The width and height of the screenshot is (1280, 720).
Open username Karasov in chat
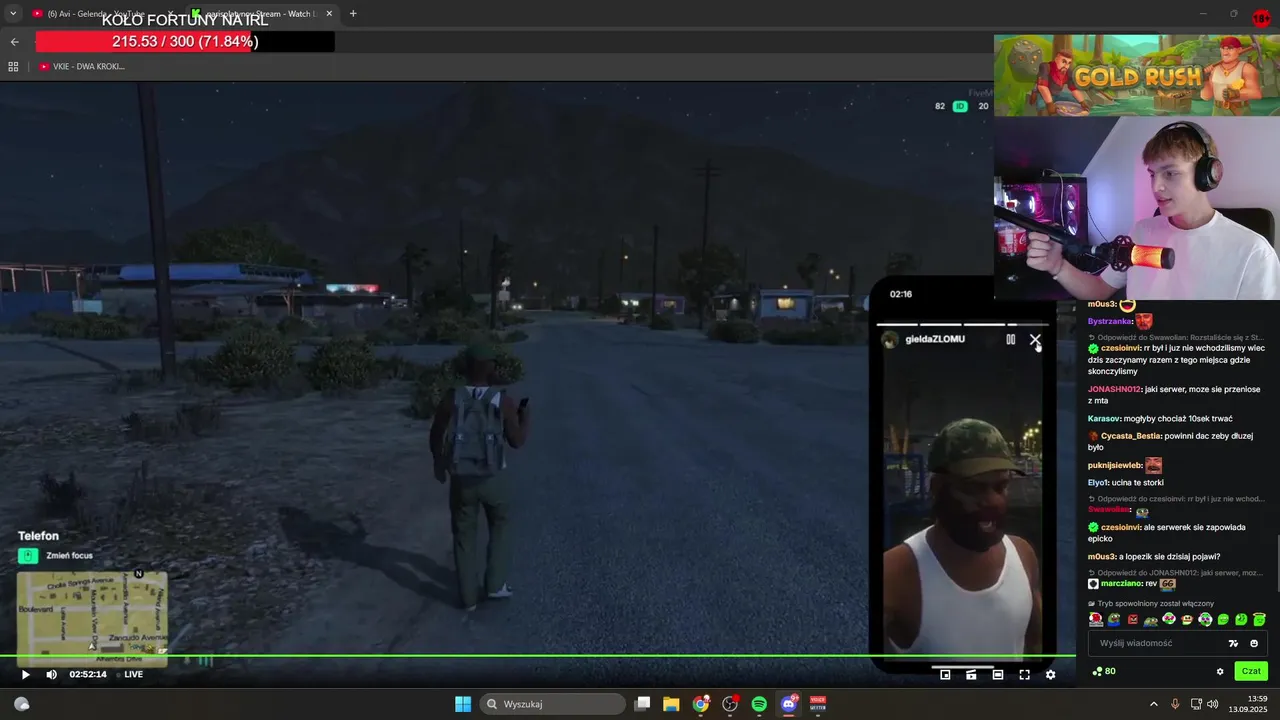(1105, 418)
